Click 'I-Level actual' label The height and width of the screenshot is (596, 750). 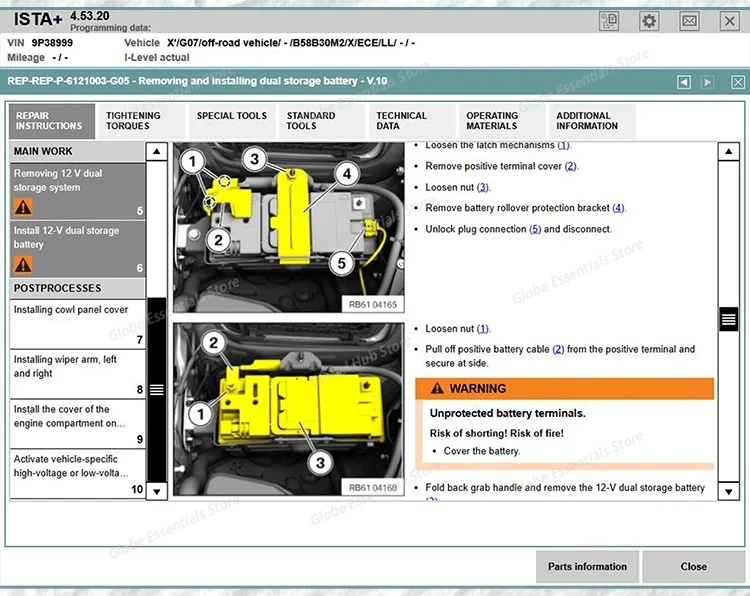[x=157, y=57]
